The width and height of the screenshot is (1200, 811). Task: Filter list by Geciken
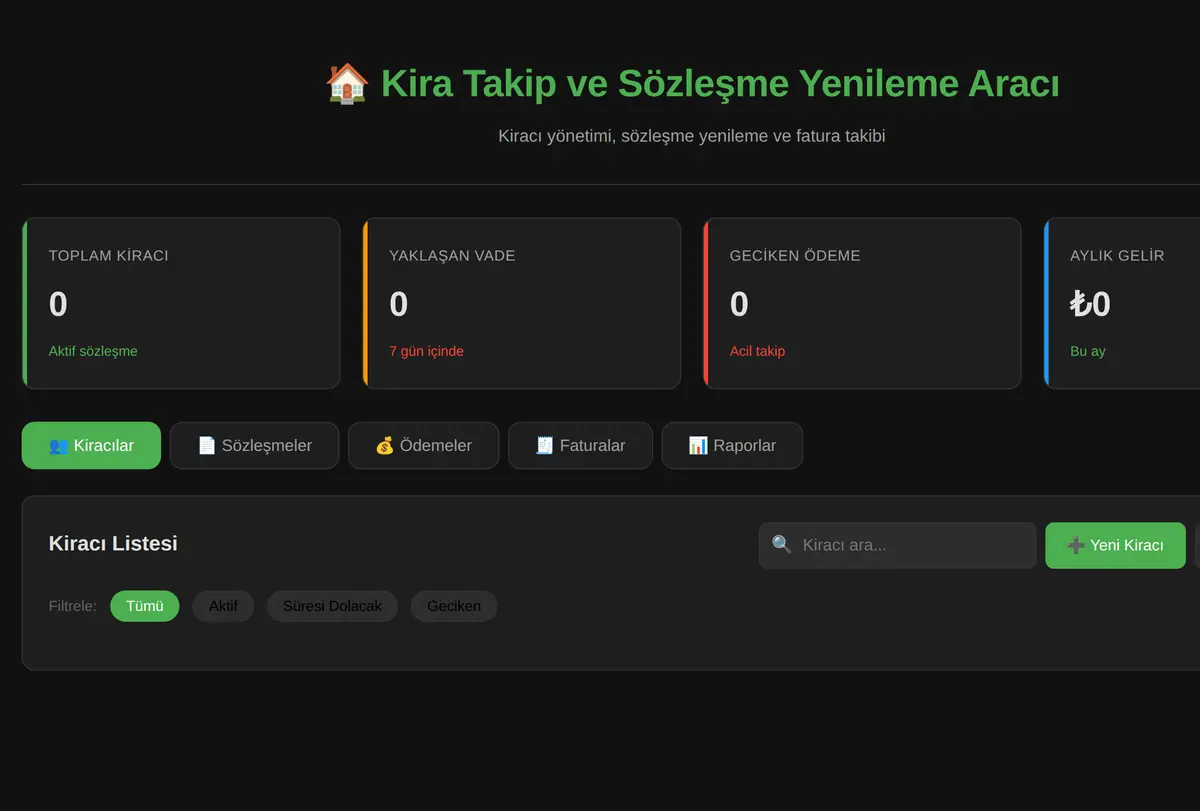click(454, 606)
